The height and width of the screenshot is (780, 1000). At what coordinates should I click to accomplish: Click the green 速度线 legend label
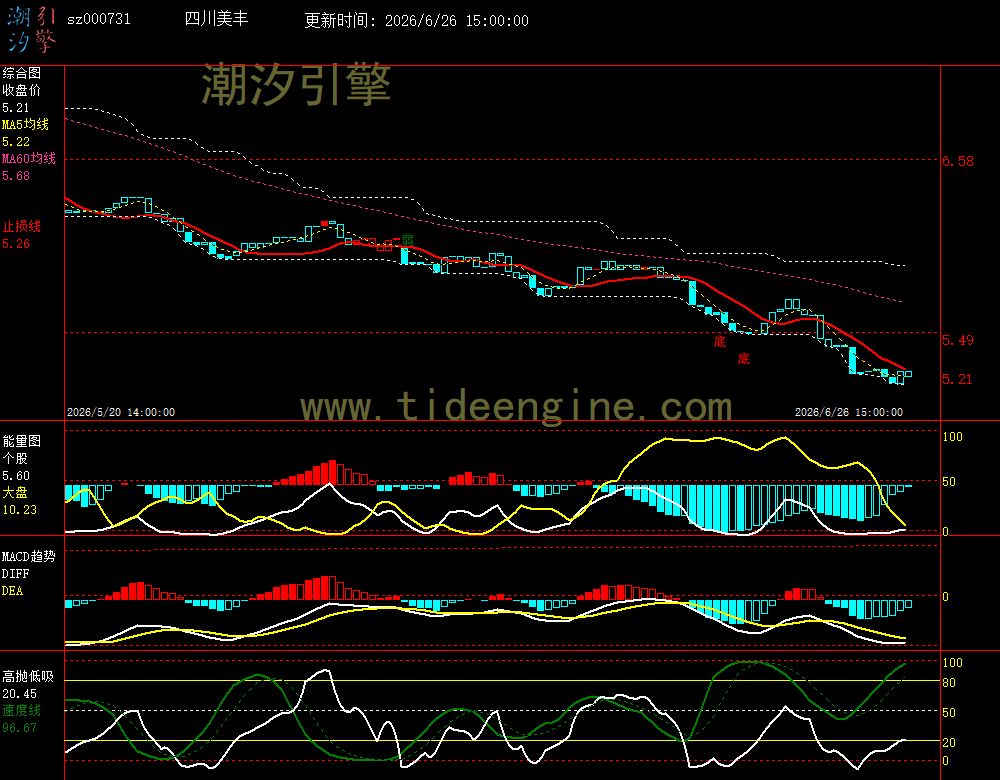pos(22,710)
